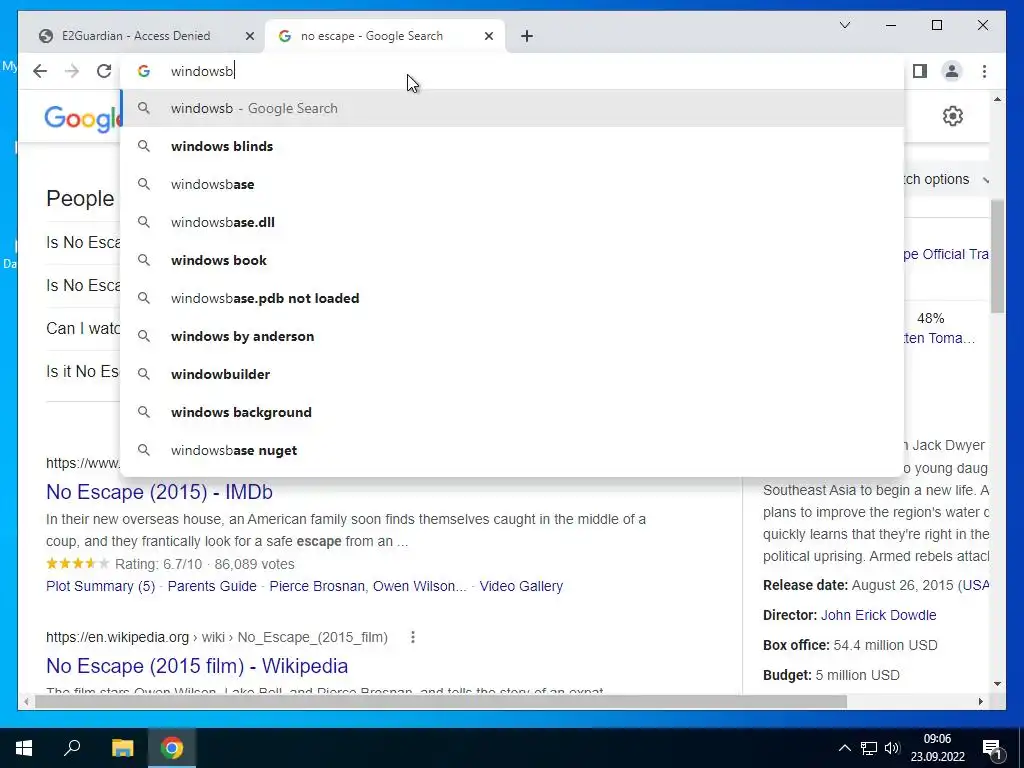
Task: Open Chrome side panel icon
Action: point(920,71)
